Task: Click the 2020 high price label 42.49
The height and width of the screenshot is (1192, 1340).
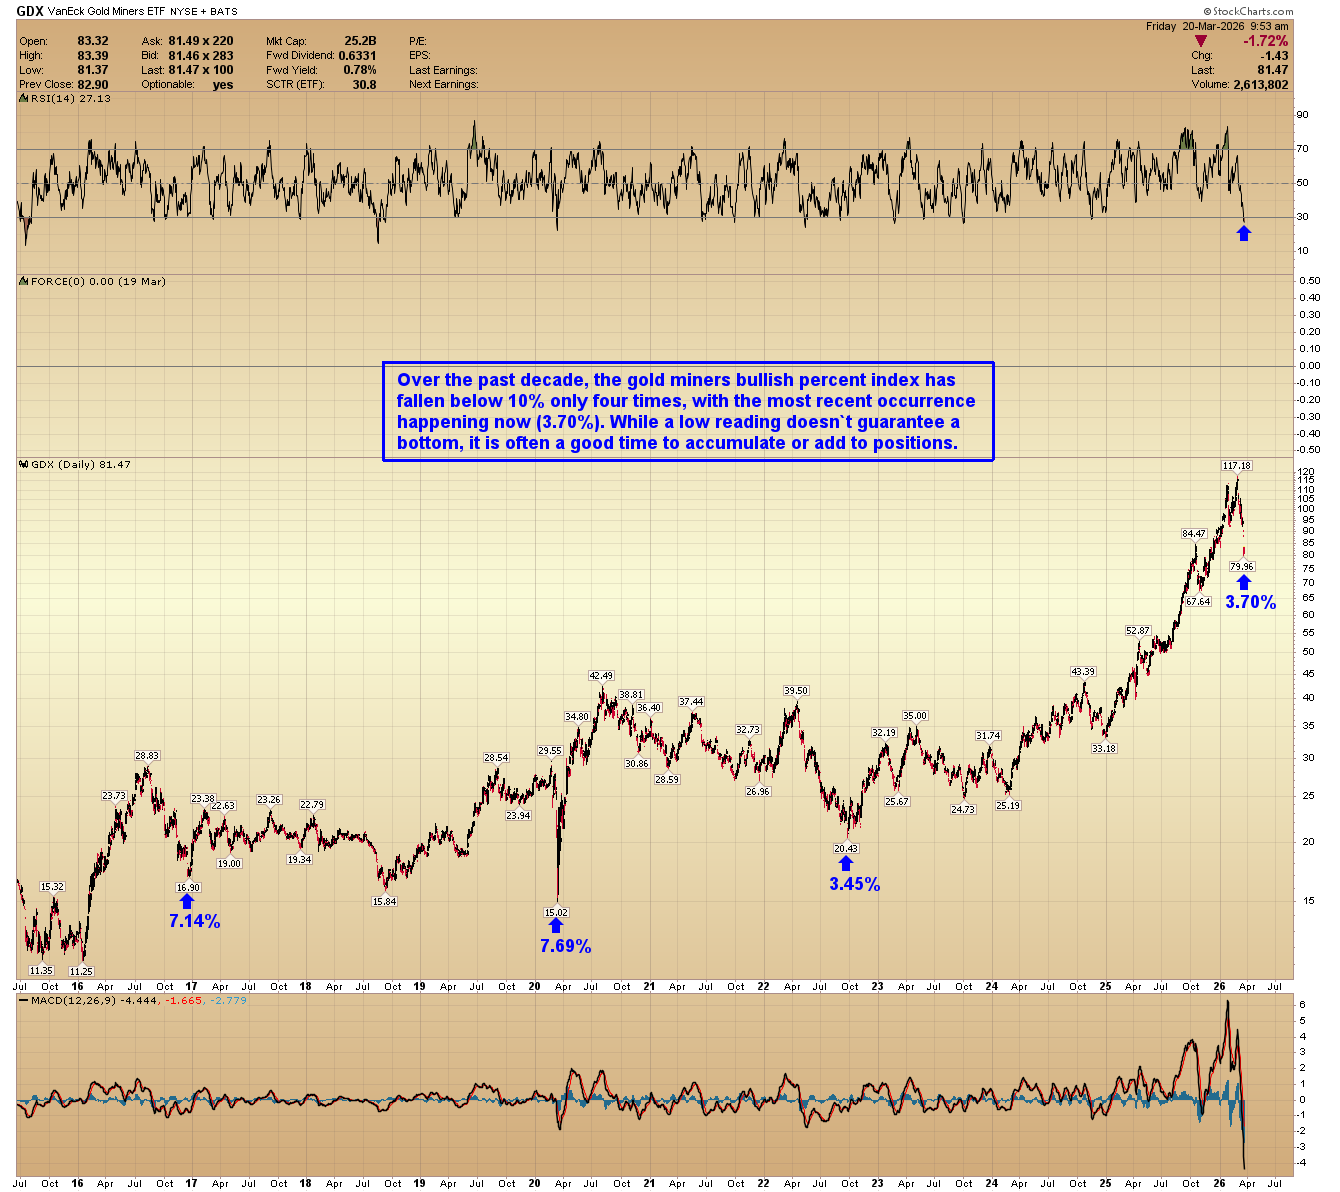Action: click(601, 676)
